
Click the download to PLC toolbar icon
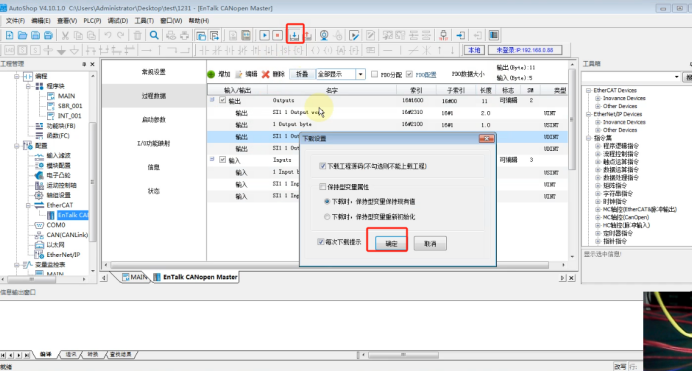click(x=295, y=35)
